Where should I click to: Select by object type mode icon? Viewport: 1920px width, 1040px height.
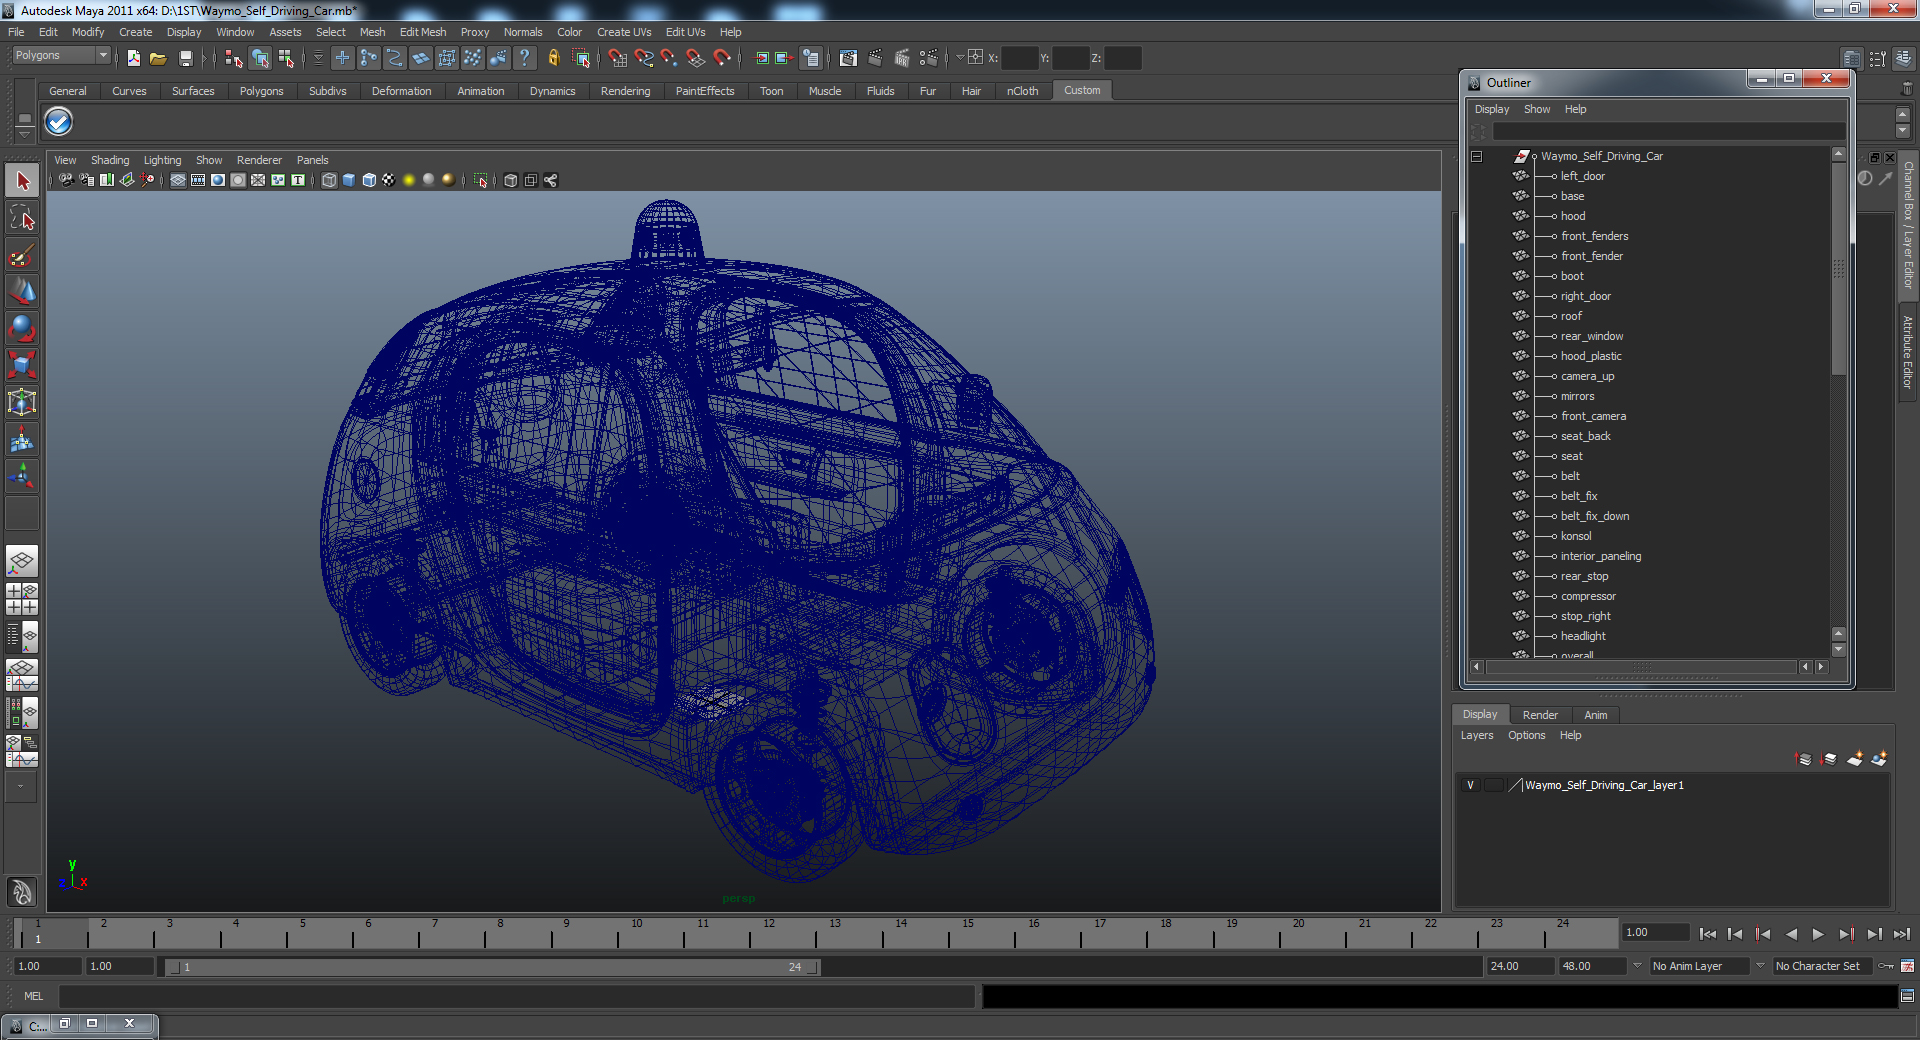(260, 58)
